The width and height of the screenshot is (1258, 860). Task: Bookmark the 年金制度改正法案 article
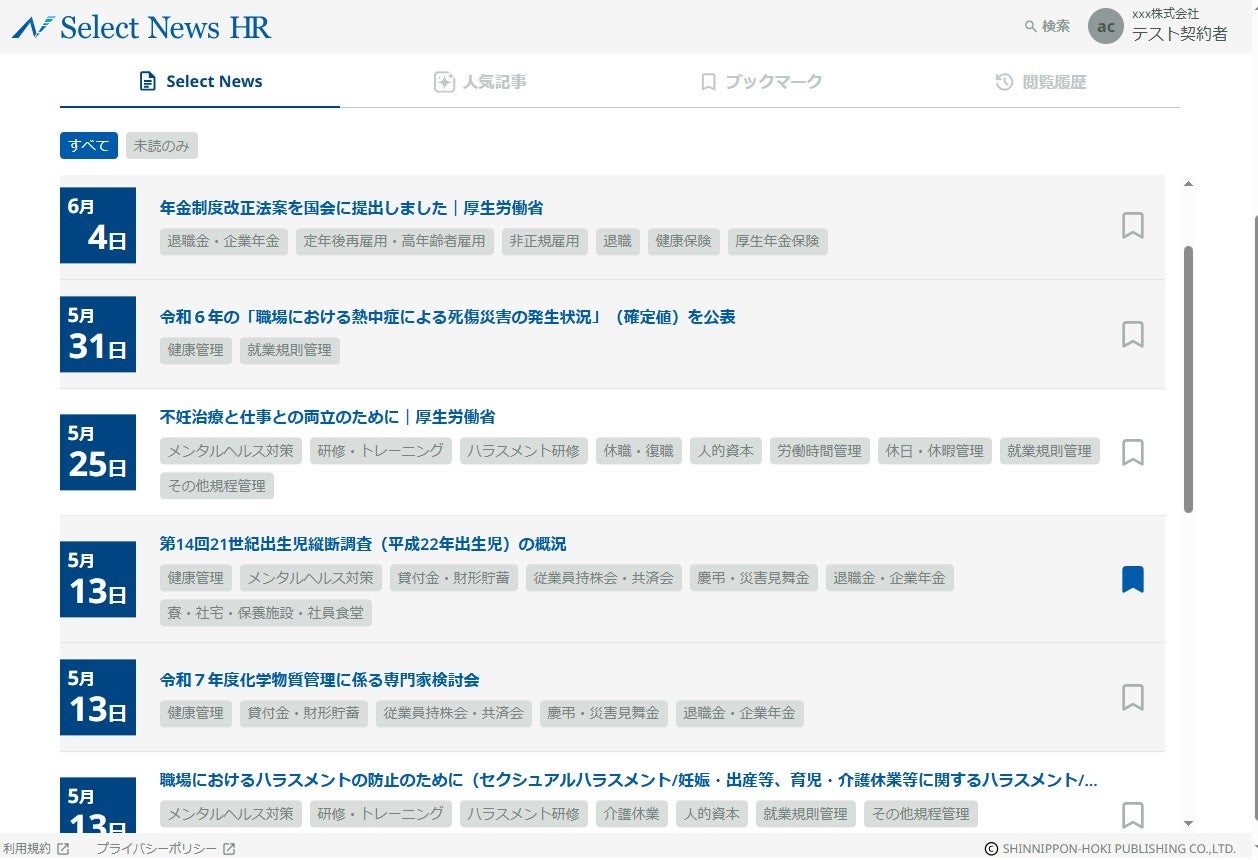point(1132,225)
